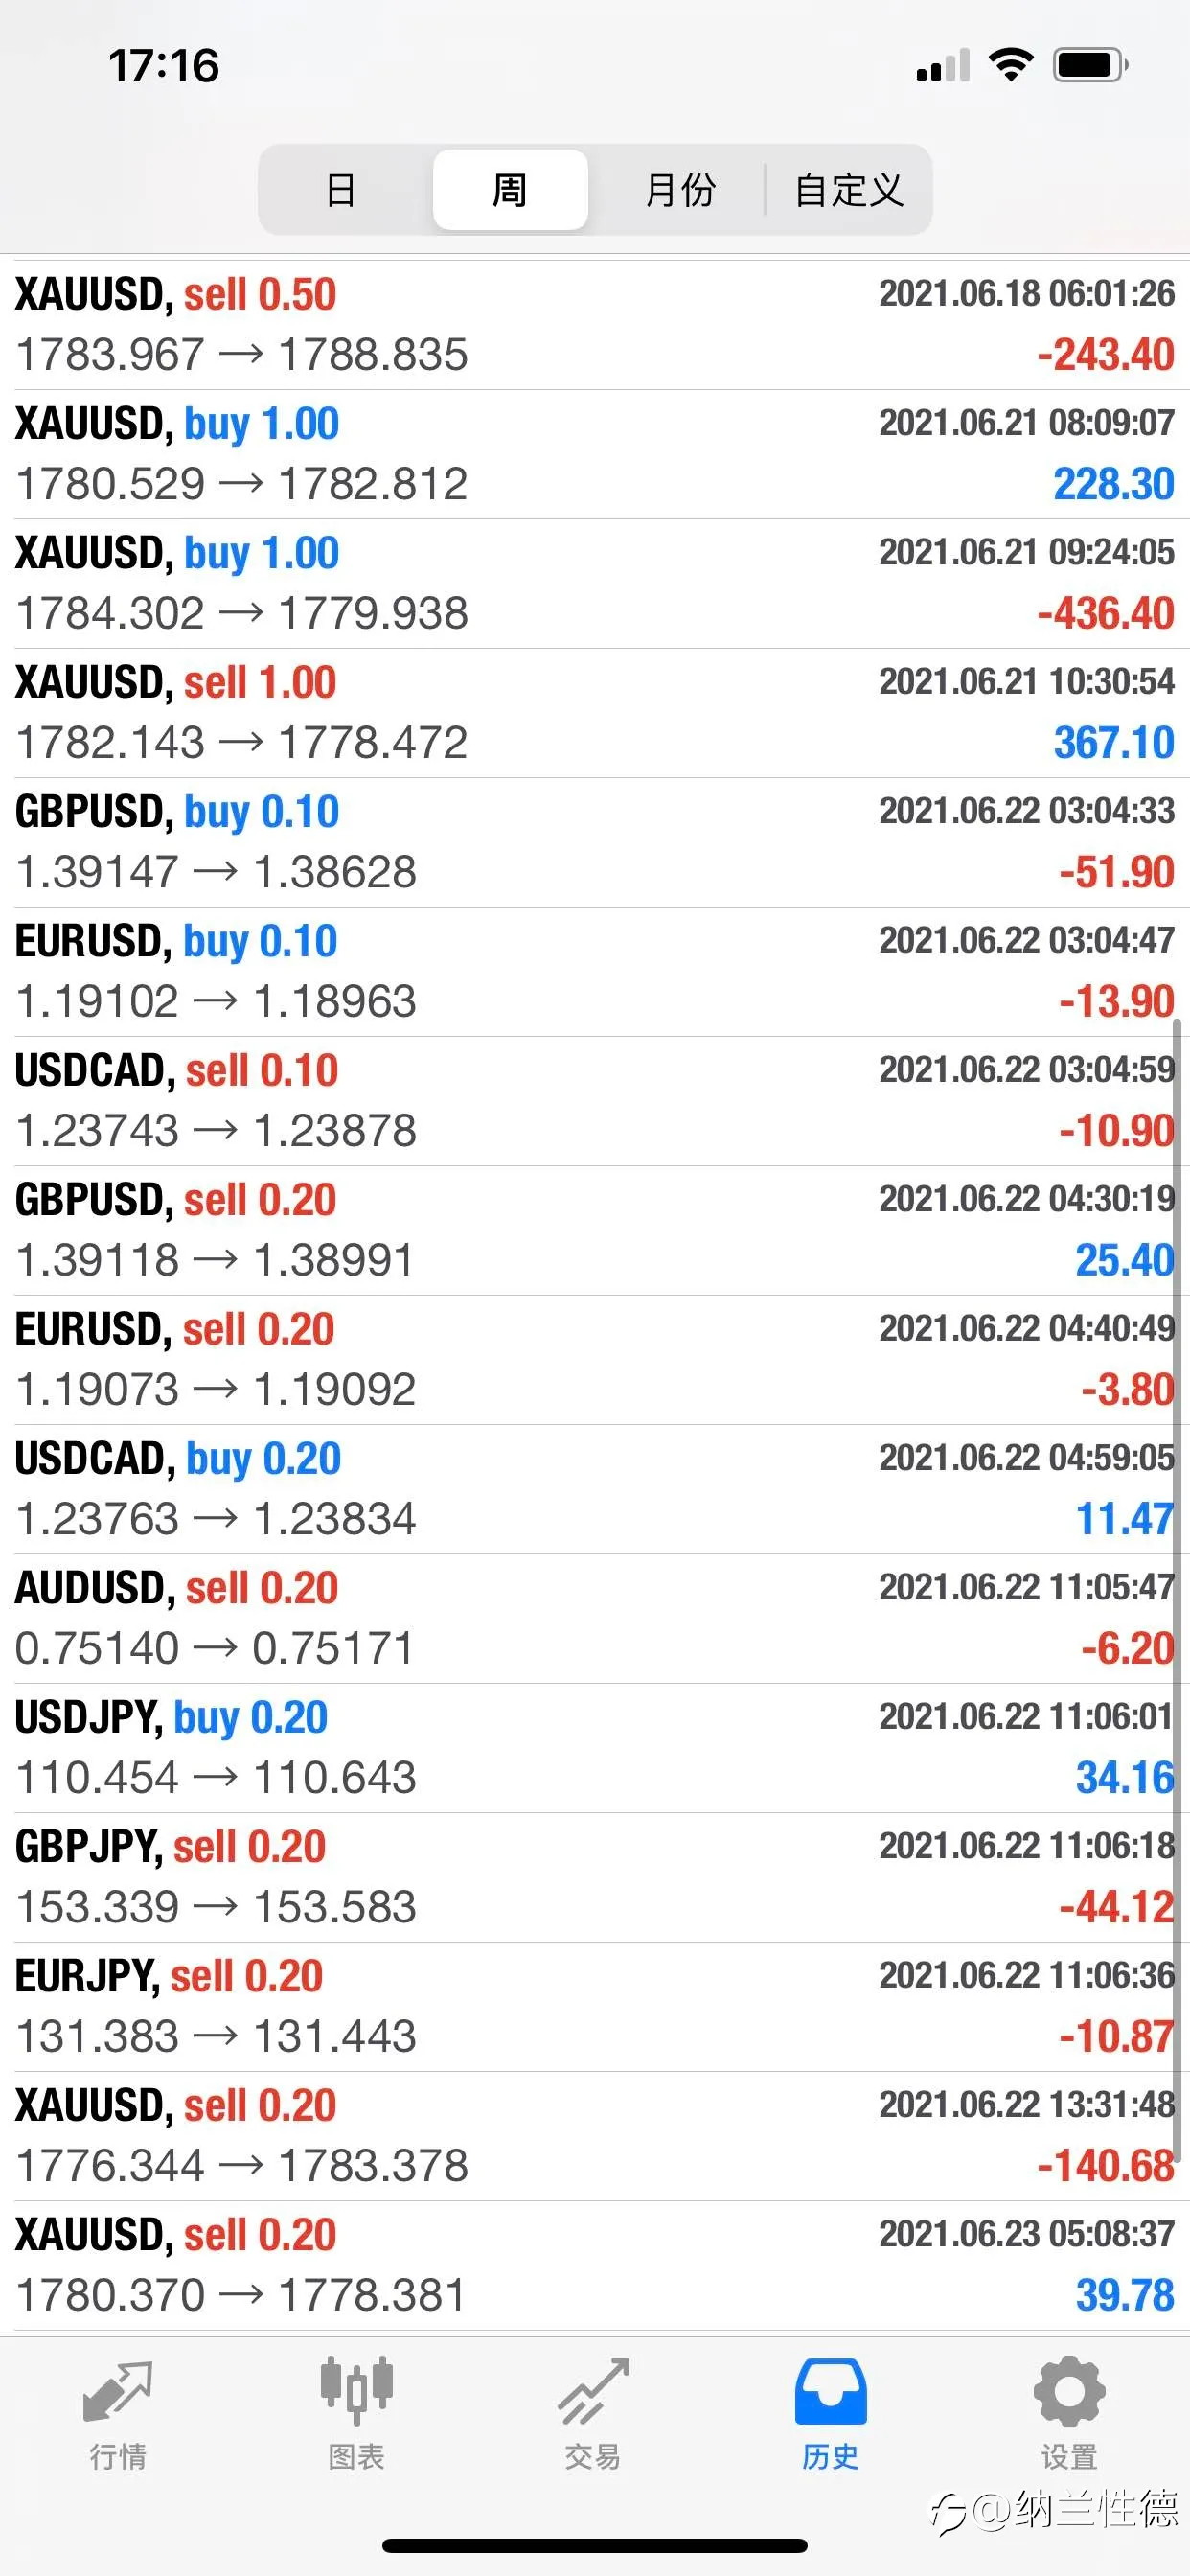Select the 日 daily period segment
The image size is (1190, 2576).
pos(341,189)
